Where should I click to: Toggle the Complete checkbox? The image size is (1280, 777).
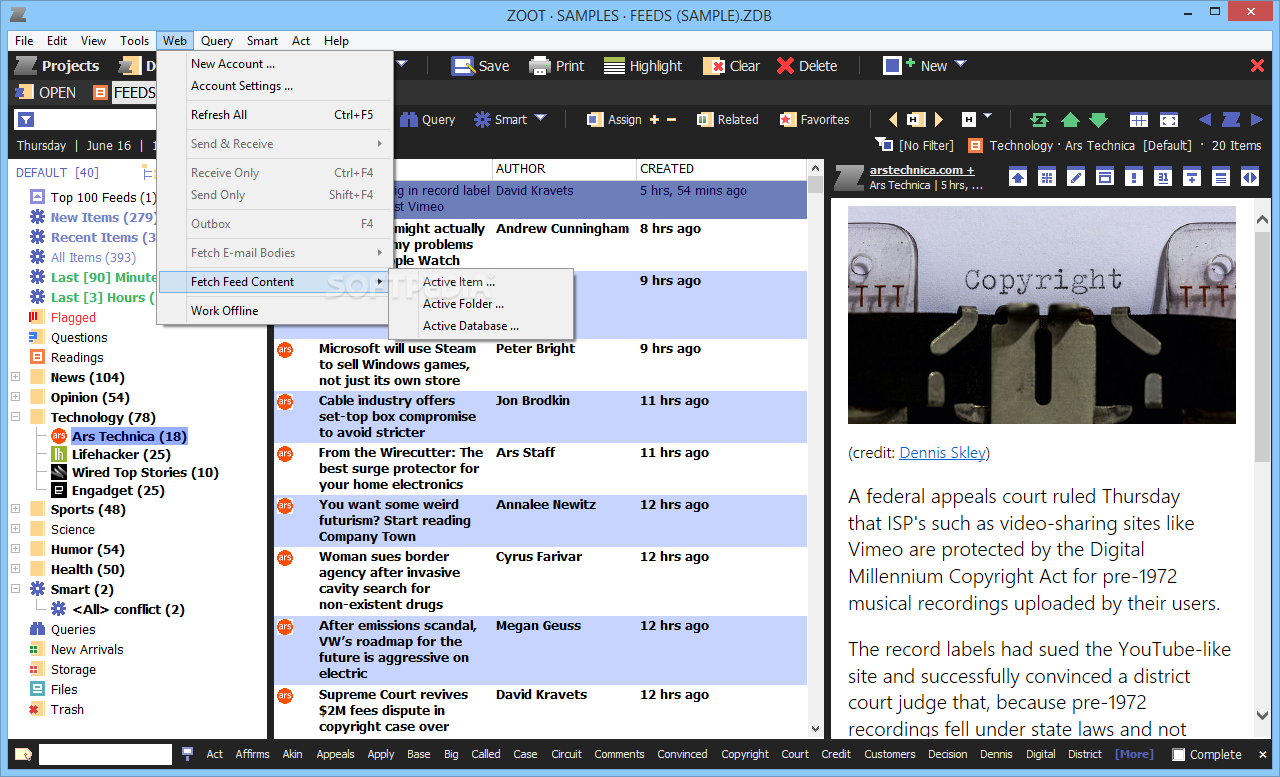tap(1179, 754)
